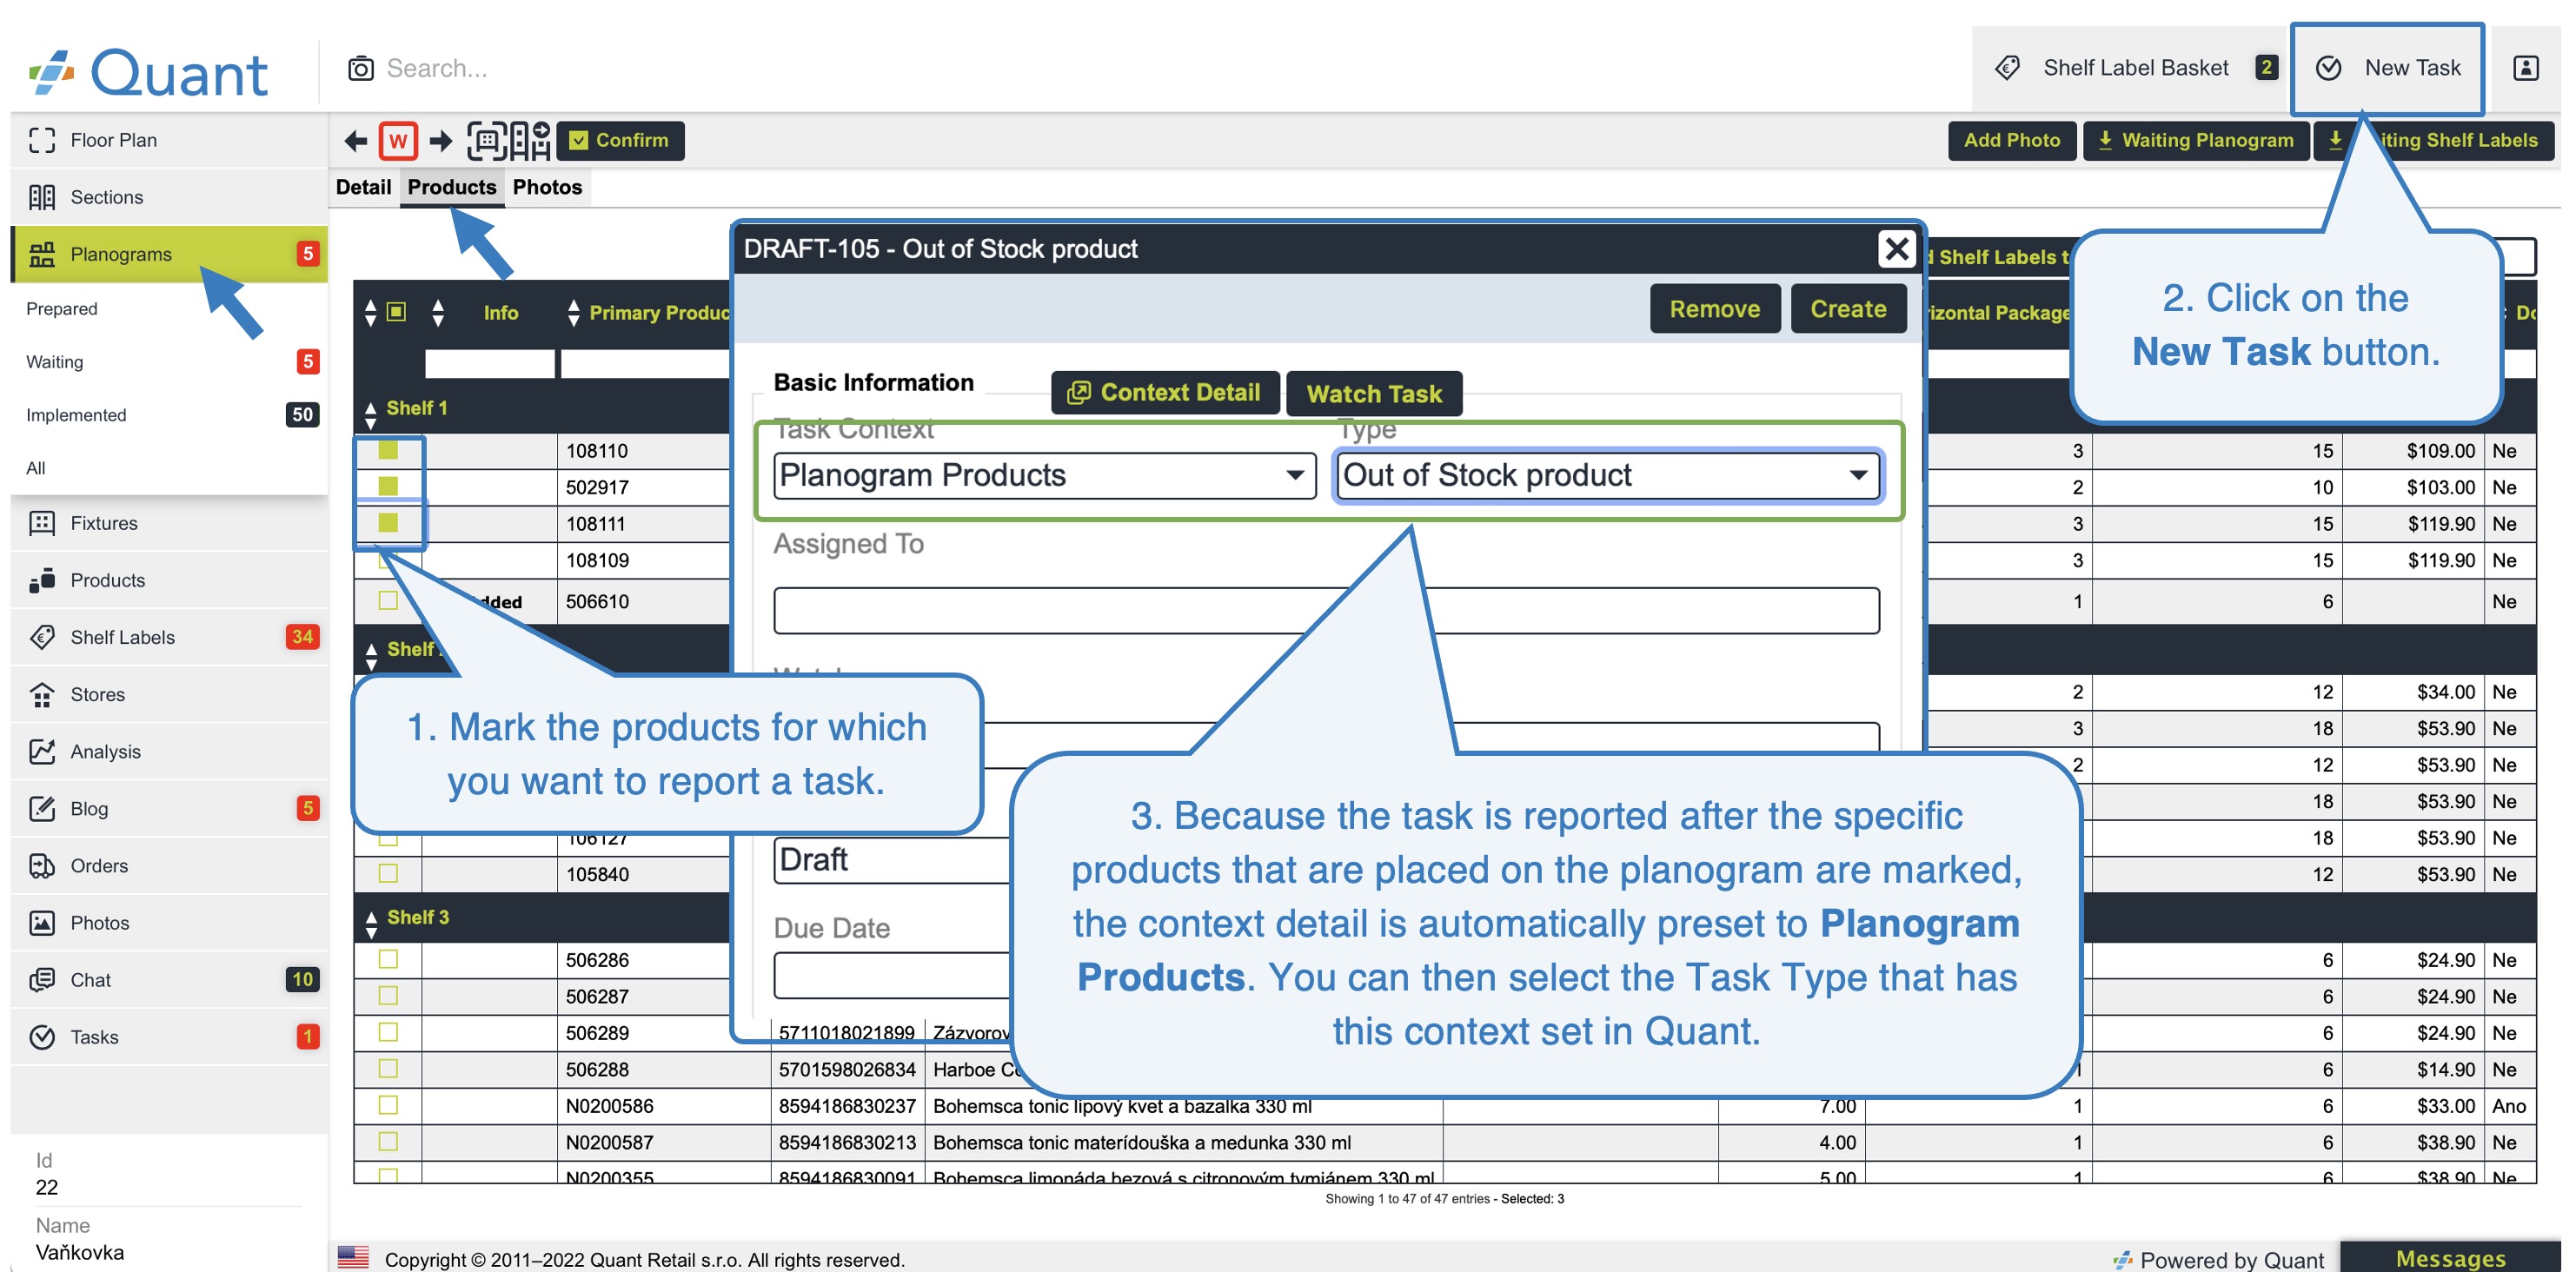Click the Quant logo
This screenshot has height=1272, width=2576.
[148, 72]
